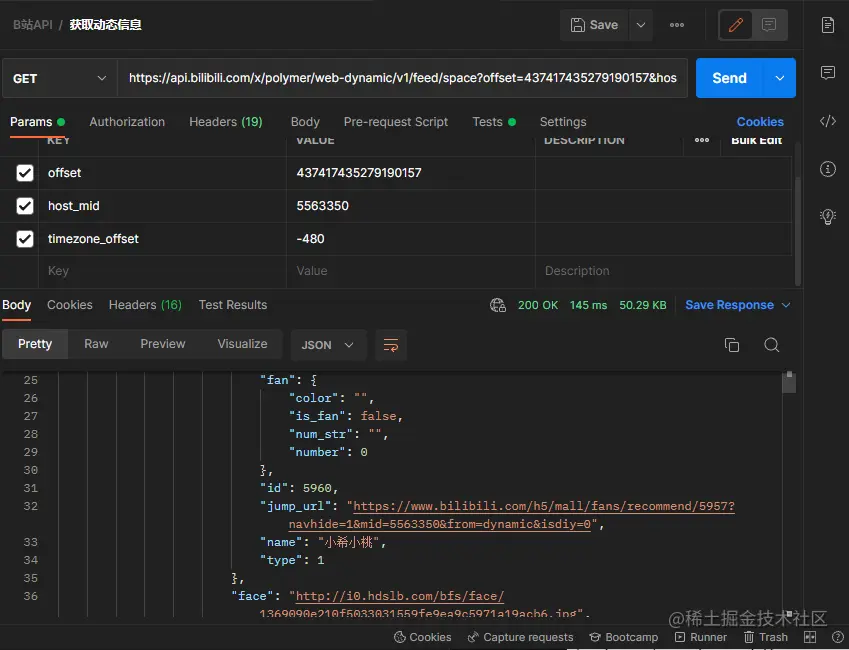Image resolution: width=849 pixels, height=650 pixels.
Task: Click the host_mid value 5563350
Action: (323, 206)
